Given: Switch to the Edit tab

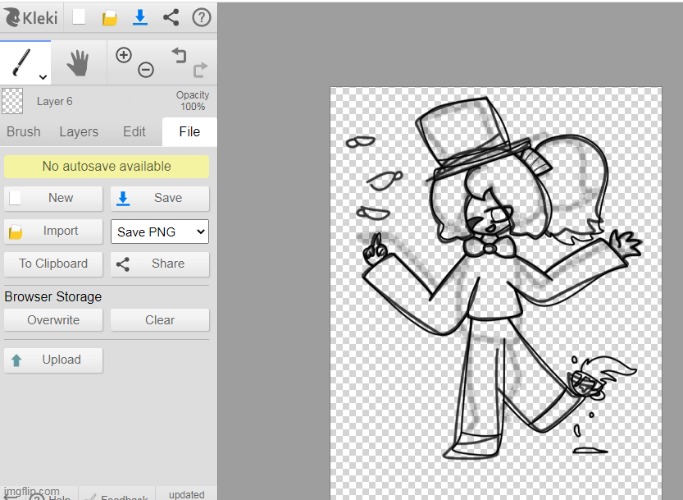Looking at the screenshot, I should coord(134,132).
